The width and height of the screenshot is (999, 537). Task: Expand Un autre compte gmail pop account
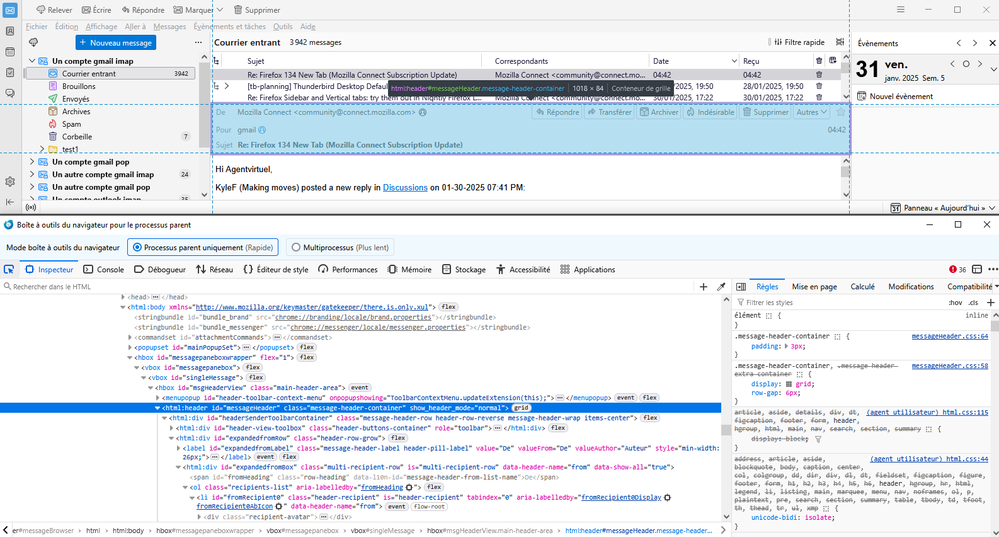click(x=32, y=187)
